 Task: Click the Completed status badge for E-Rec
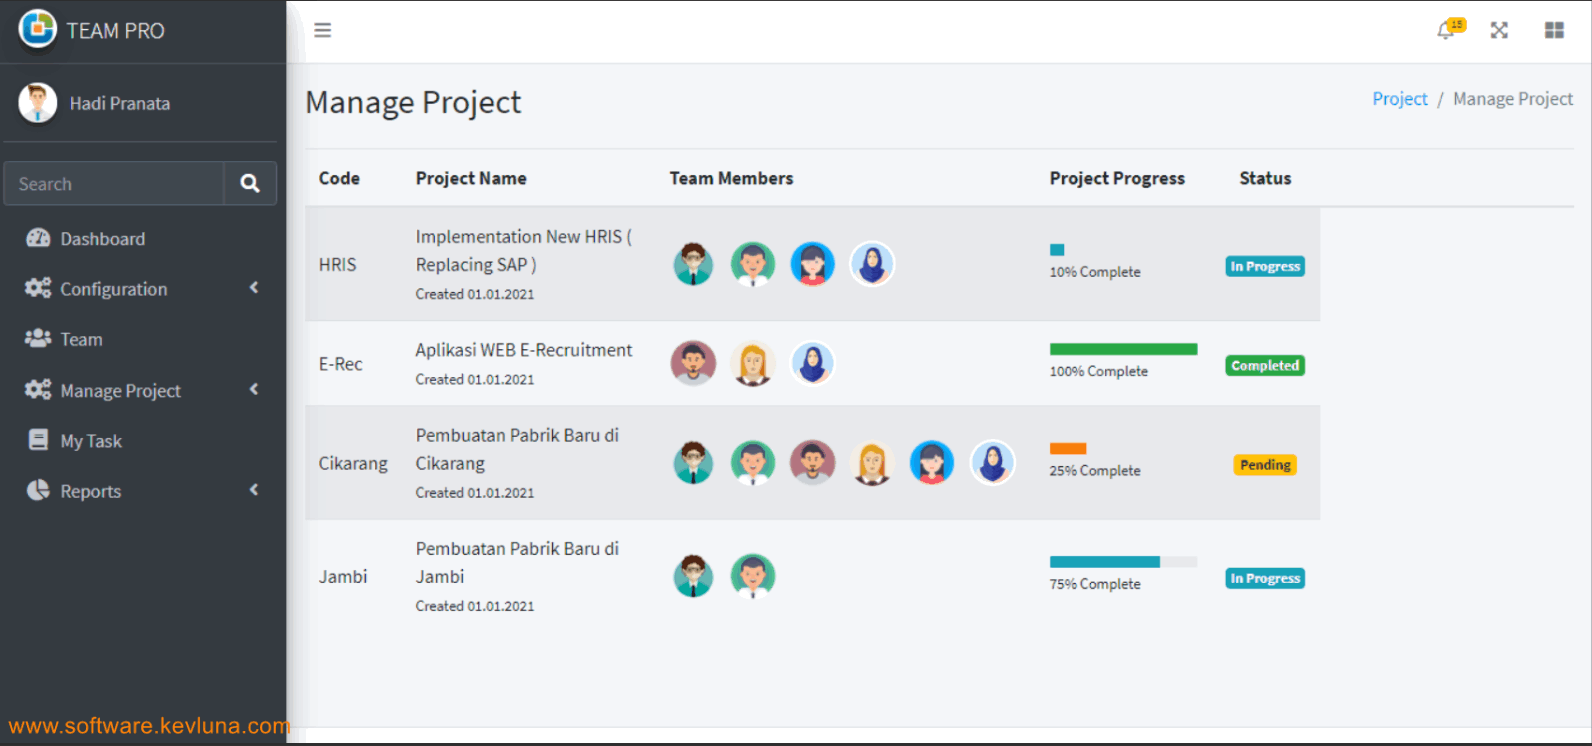tap(1265, 366)
